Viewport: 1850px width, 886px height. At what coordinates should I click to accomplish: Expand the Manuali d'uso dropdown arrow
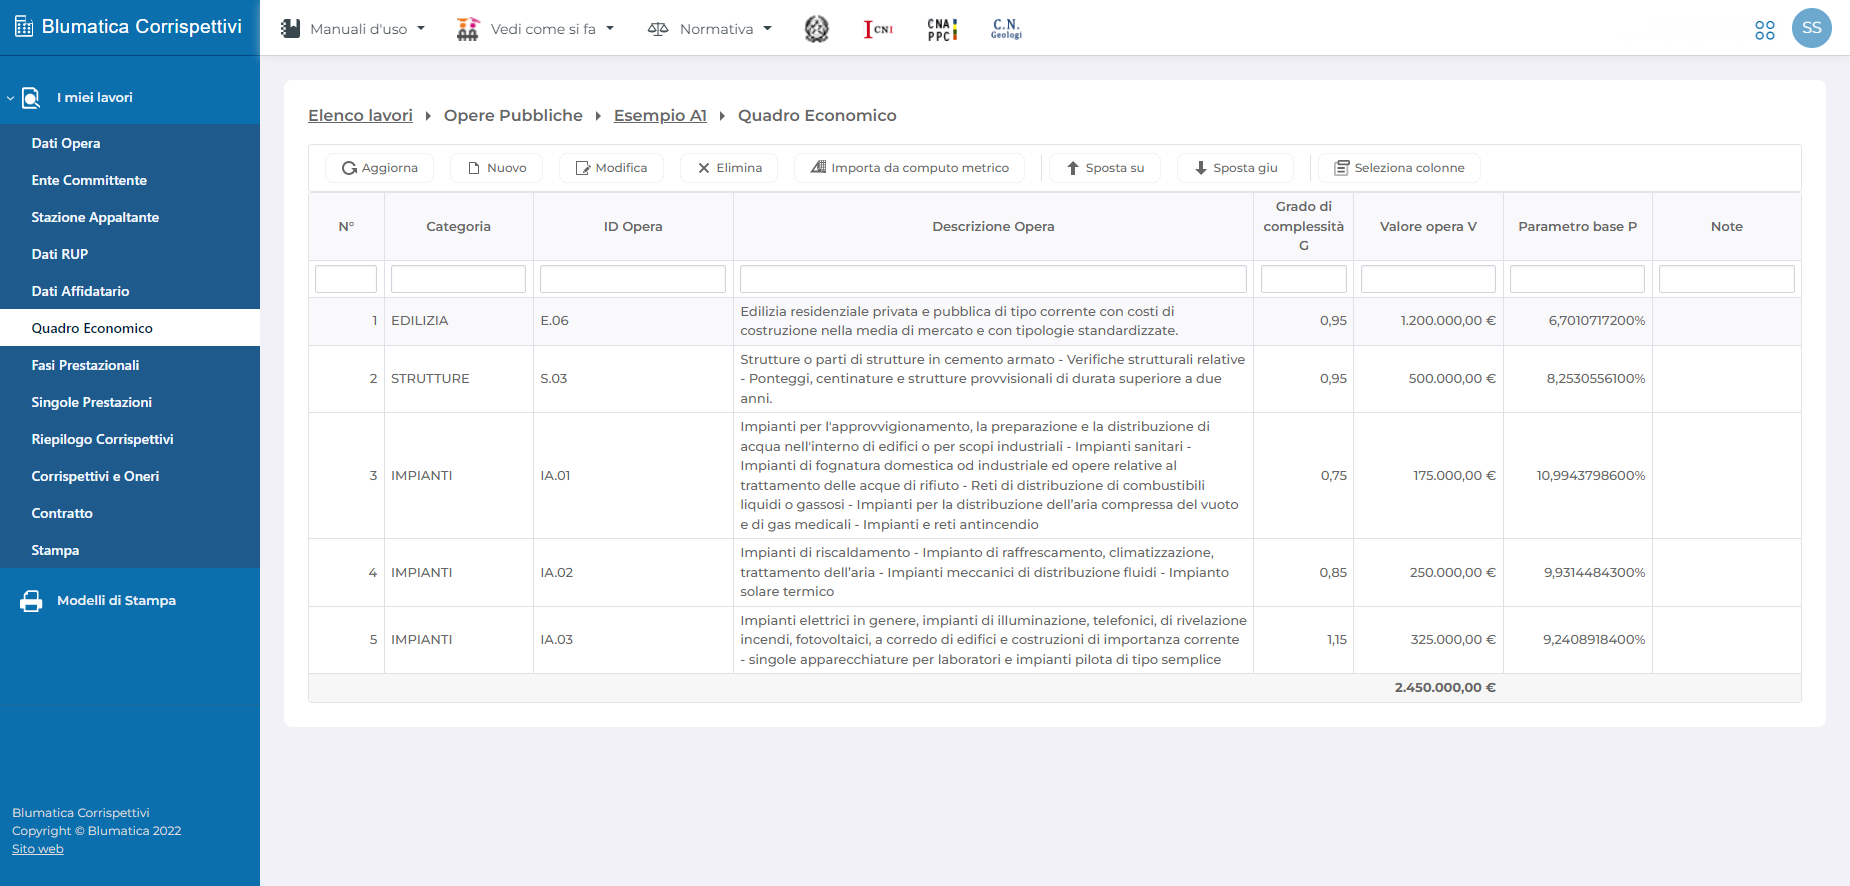(421, 29)
